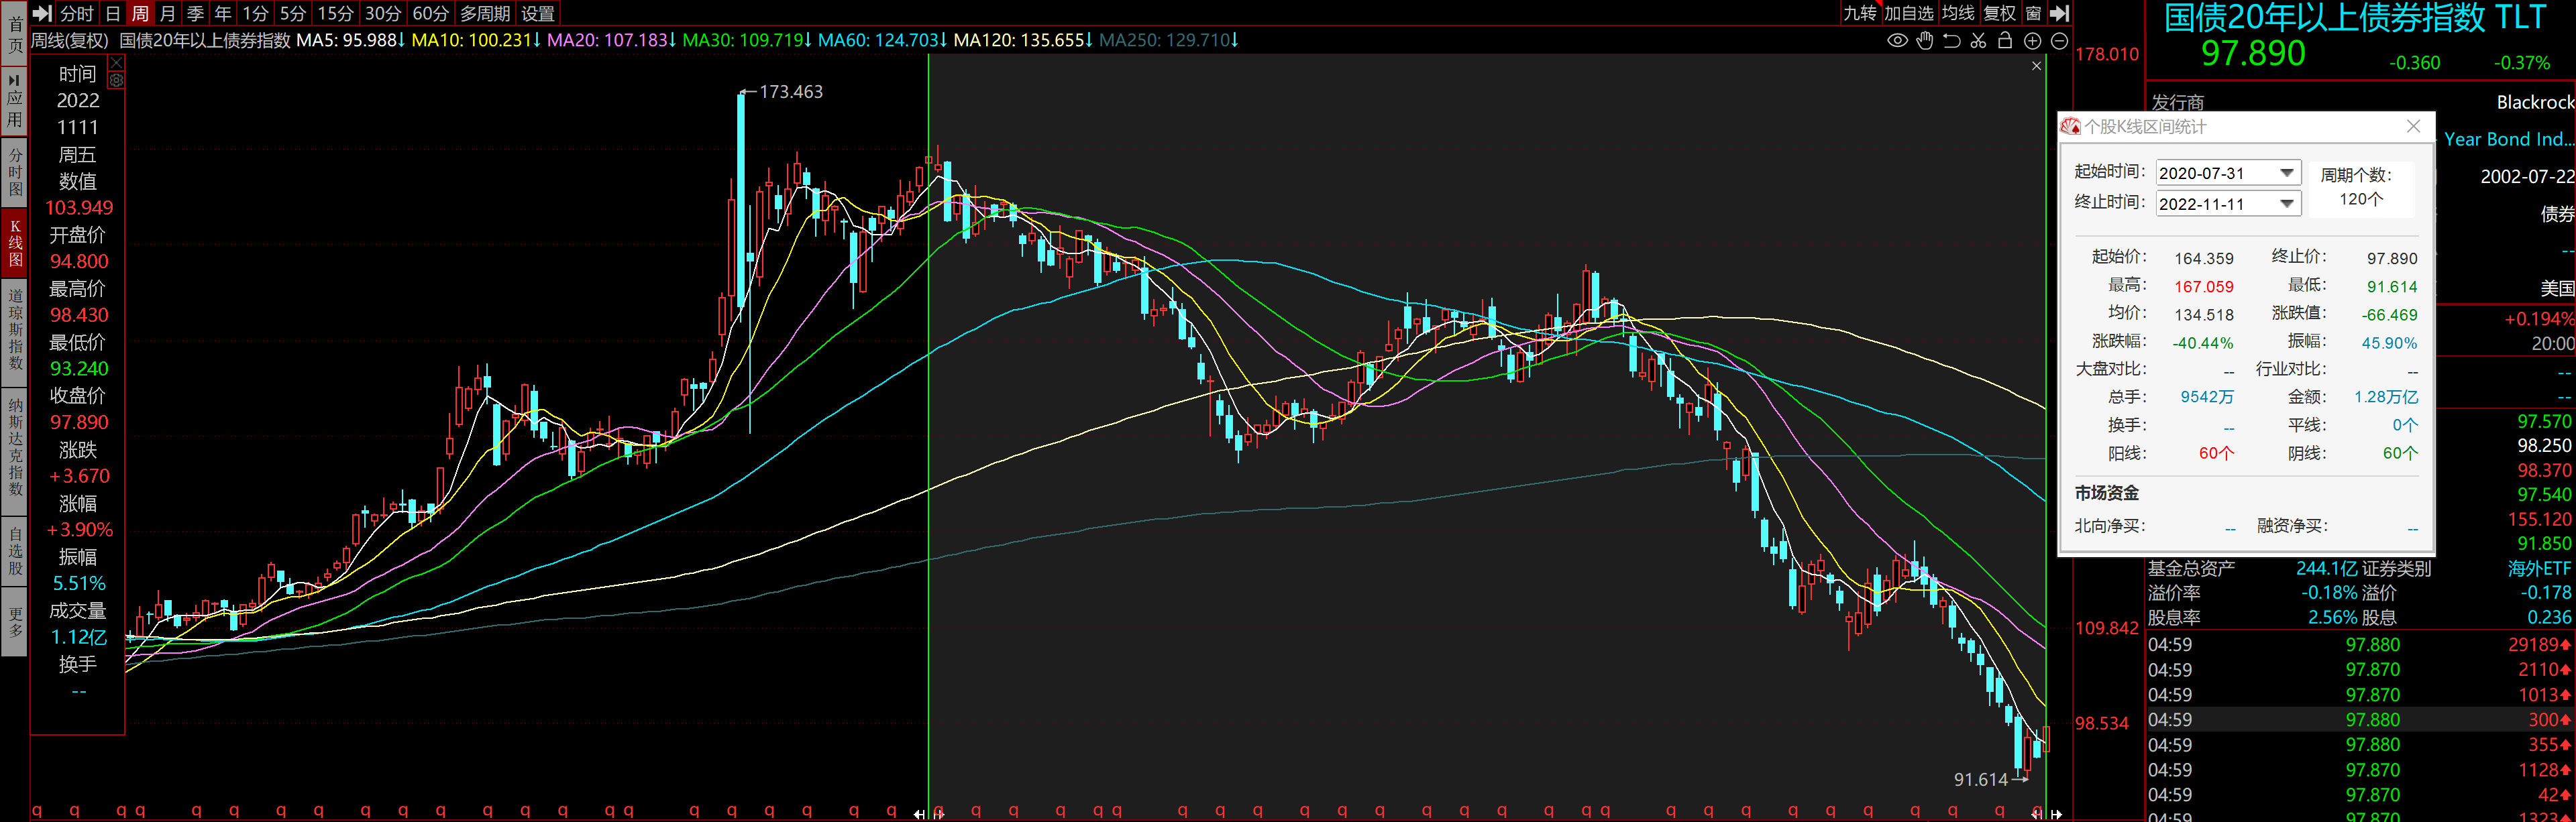This screenshot has width=2576, height=822.
Task: Expand the 终止时间 date dropdown
Action: tap(2286, 204)
